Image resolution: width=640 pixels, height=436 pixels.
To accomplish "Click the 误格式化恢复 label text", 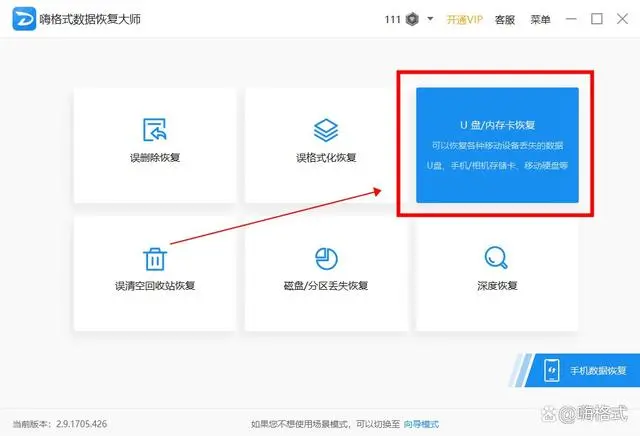I will click(326, 158).
